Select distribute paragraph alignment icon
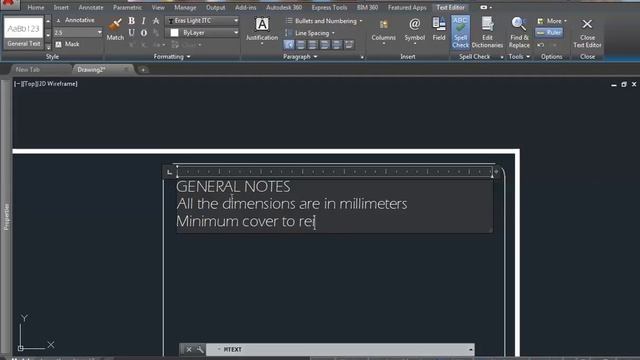Image resolution: width=640 pixels, height=360 pixels. pos(349,44)
